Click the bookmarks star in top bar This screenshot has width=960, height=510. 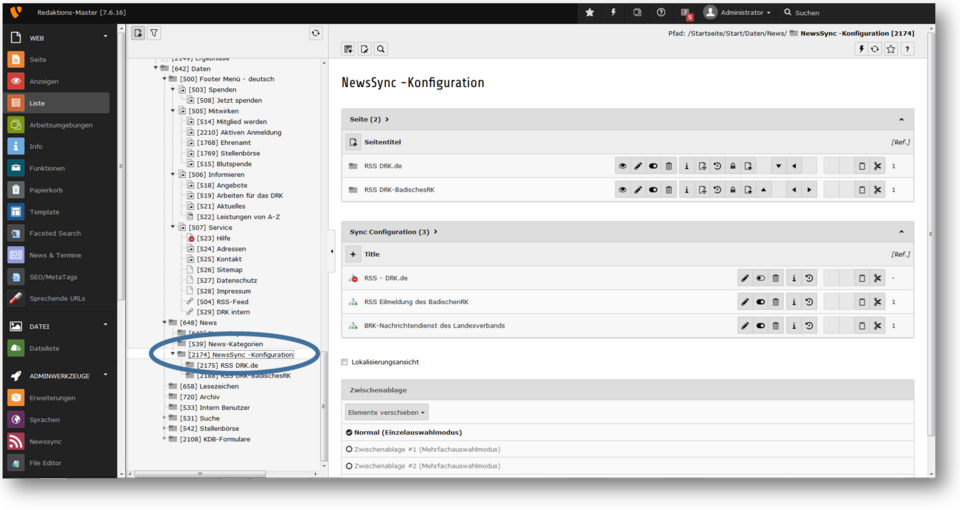pyautogui.click(x=589, y=12)
